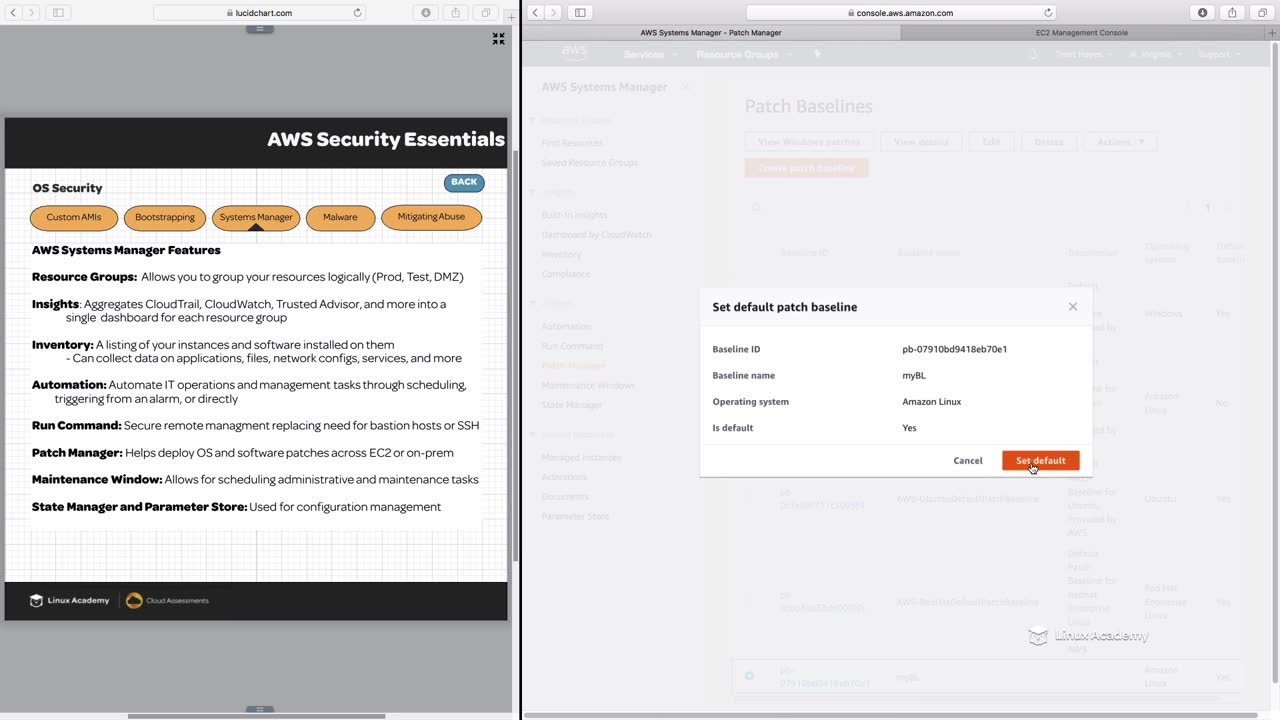The image size is (1280, 720).
Task: Click the Delete button on Patch Baselines
Action: 1049,142
